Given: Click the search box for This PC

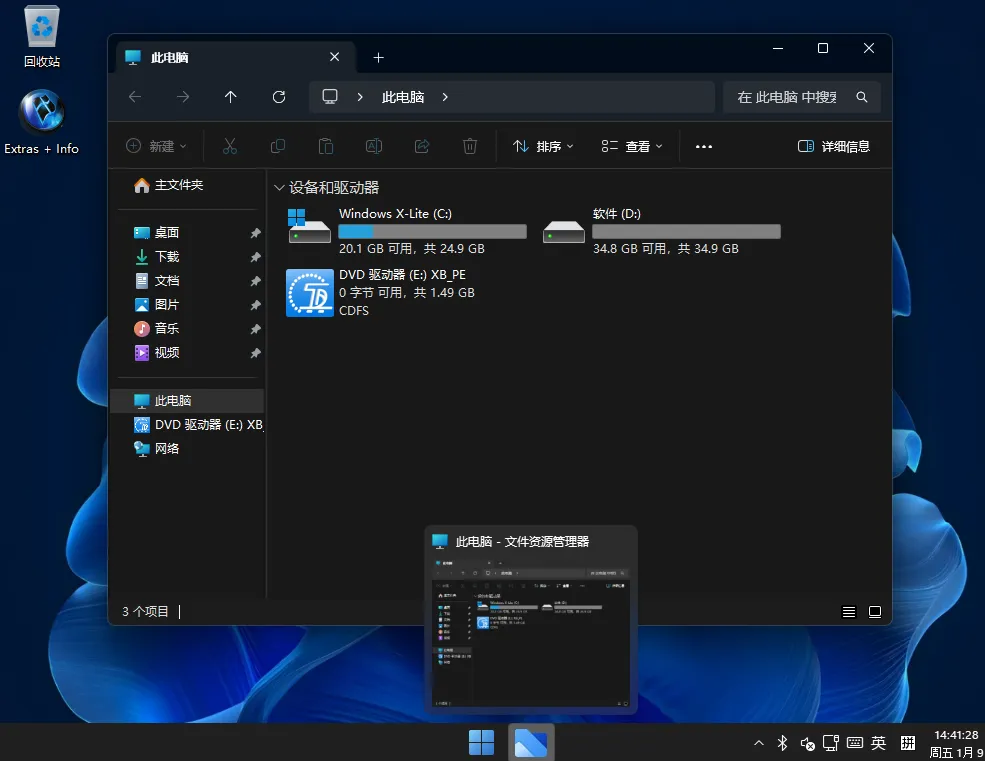Looking at the screenshot, I should (790, 97).
